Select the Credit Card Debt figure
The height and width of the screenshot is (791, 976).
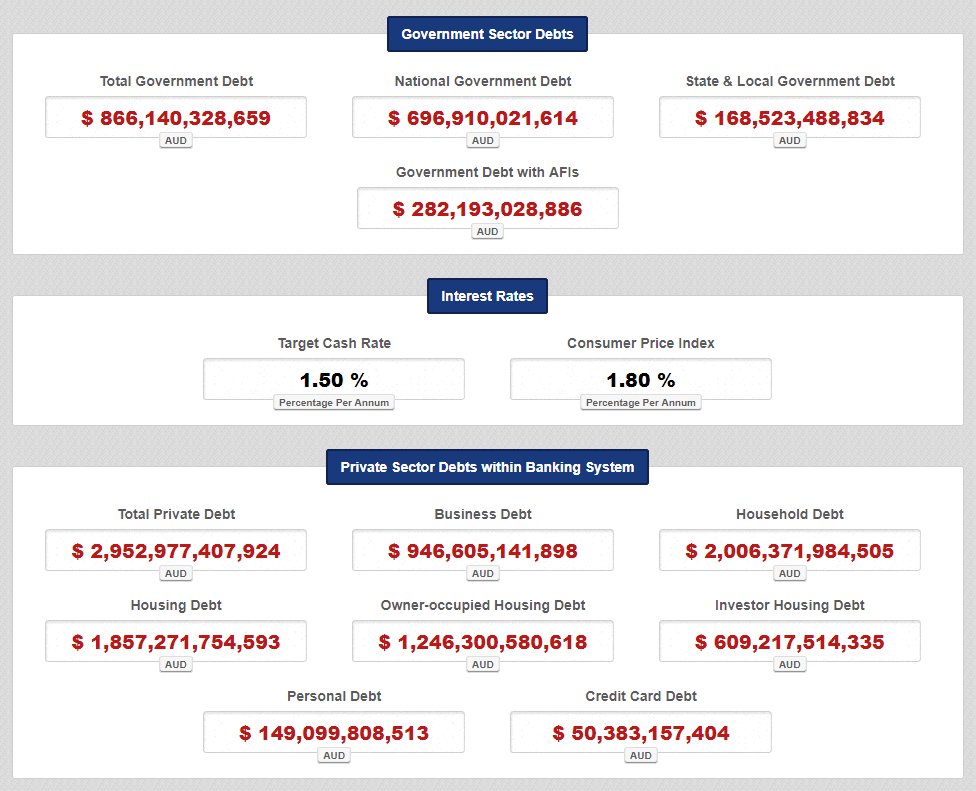[x=641, y=733]
